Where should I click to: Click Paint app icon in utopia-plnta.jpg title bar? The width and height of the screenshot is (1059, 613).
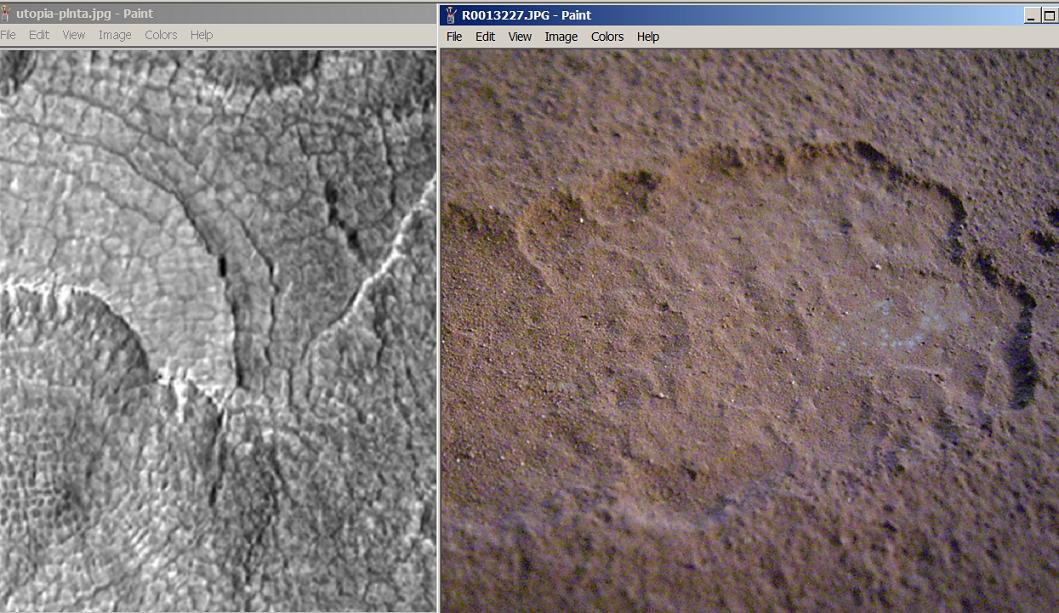[x=5, y=14]
